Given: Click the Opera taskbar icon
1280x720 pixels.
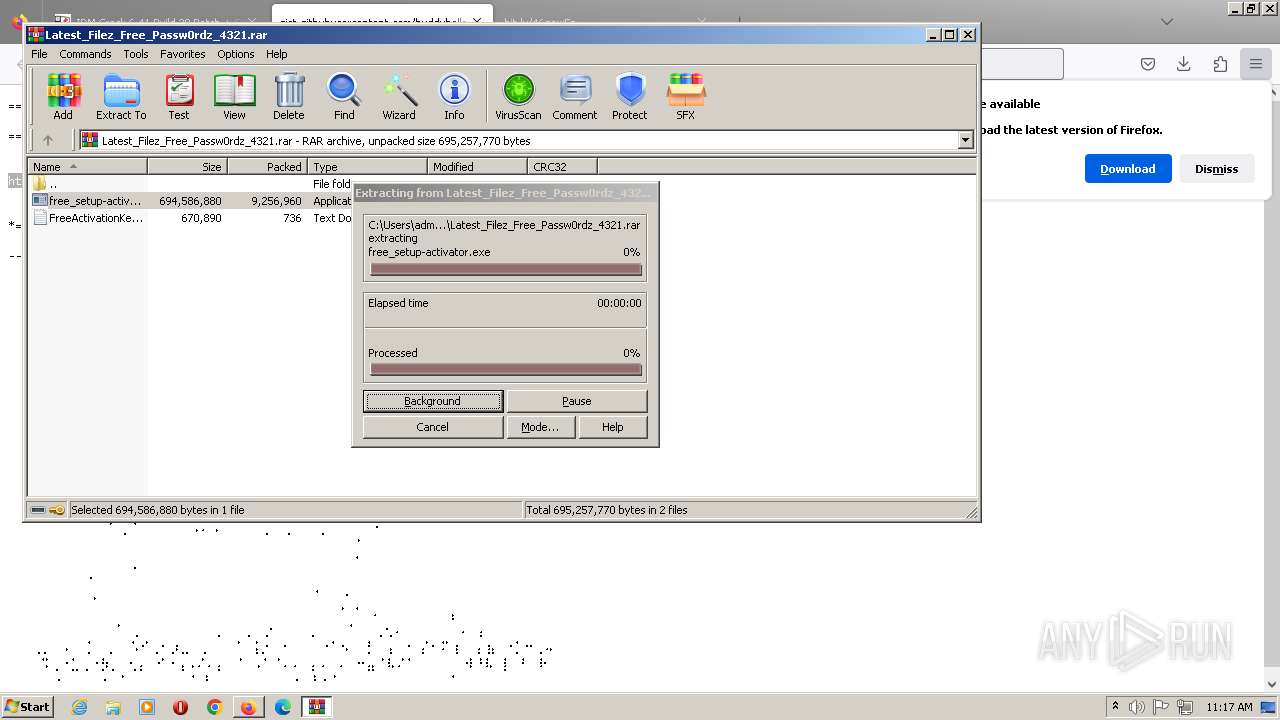Looking at the screenshot, I should 181,707.
